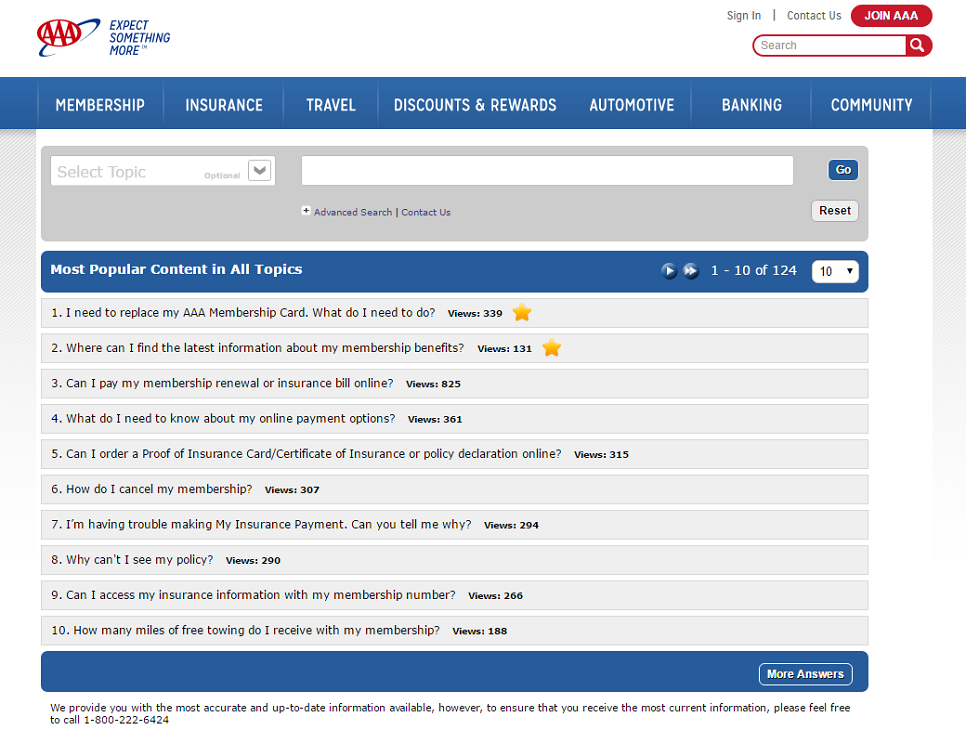Viewport: 966px width, 756px height.
Task: Open question about replacing AAA Membership Card
Action: pos(251,313)
